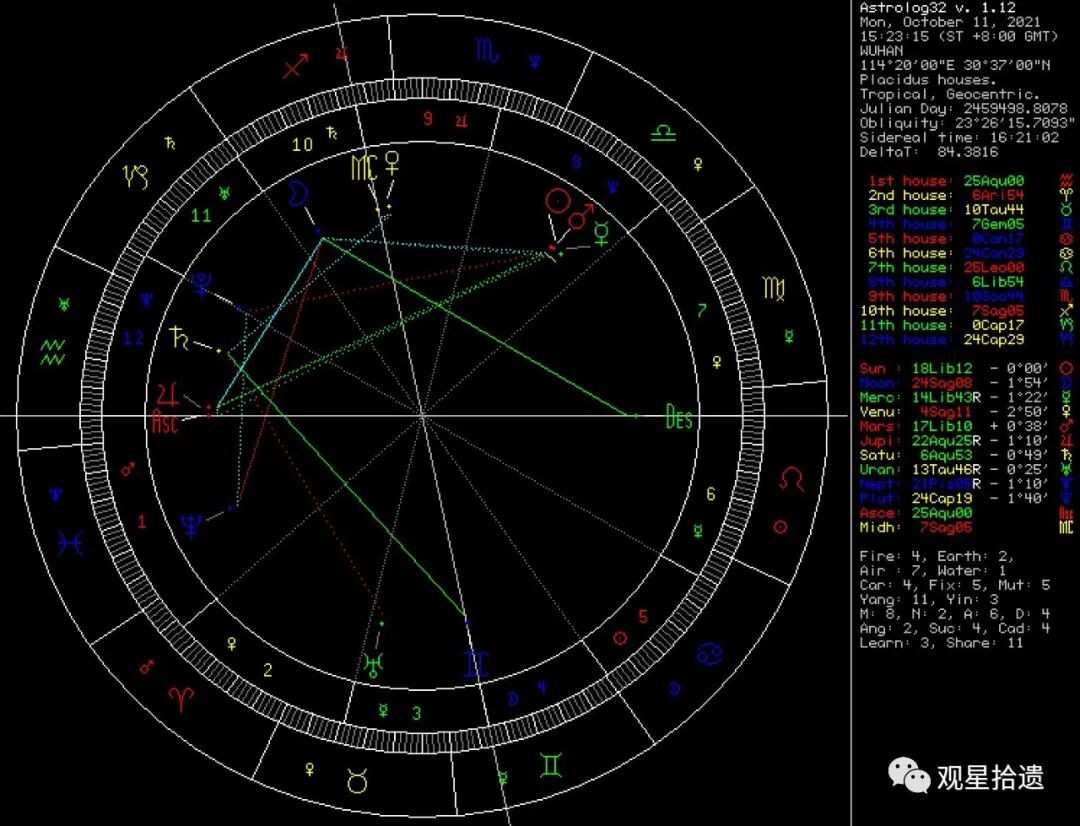This screenshot has width=1080, height=826.
Task: Click the Moon 24Sag08 position row
Action: pyautogui.click(x=967, y=383)
